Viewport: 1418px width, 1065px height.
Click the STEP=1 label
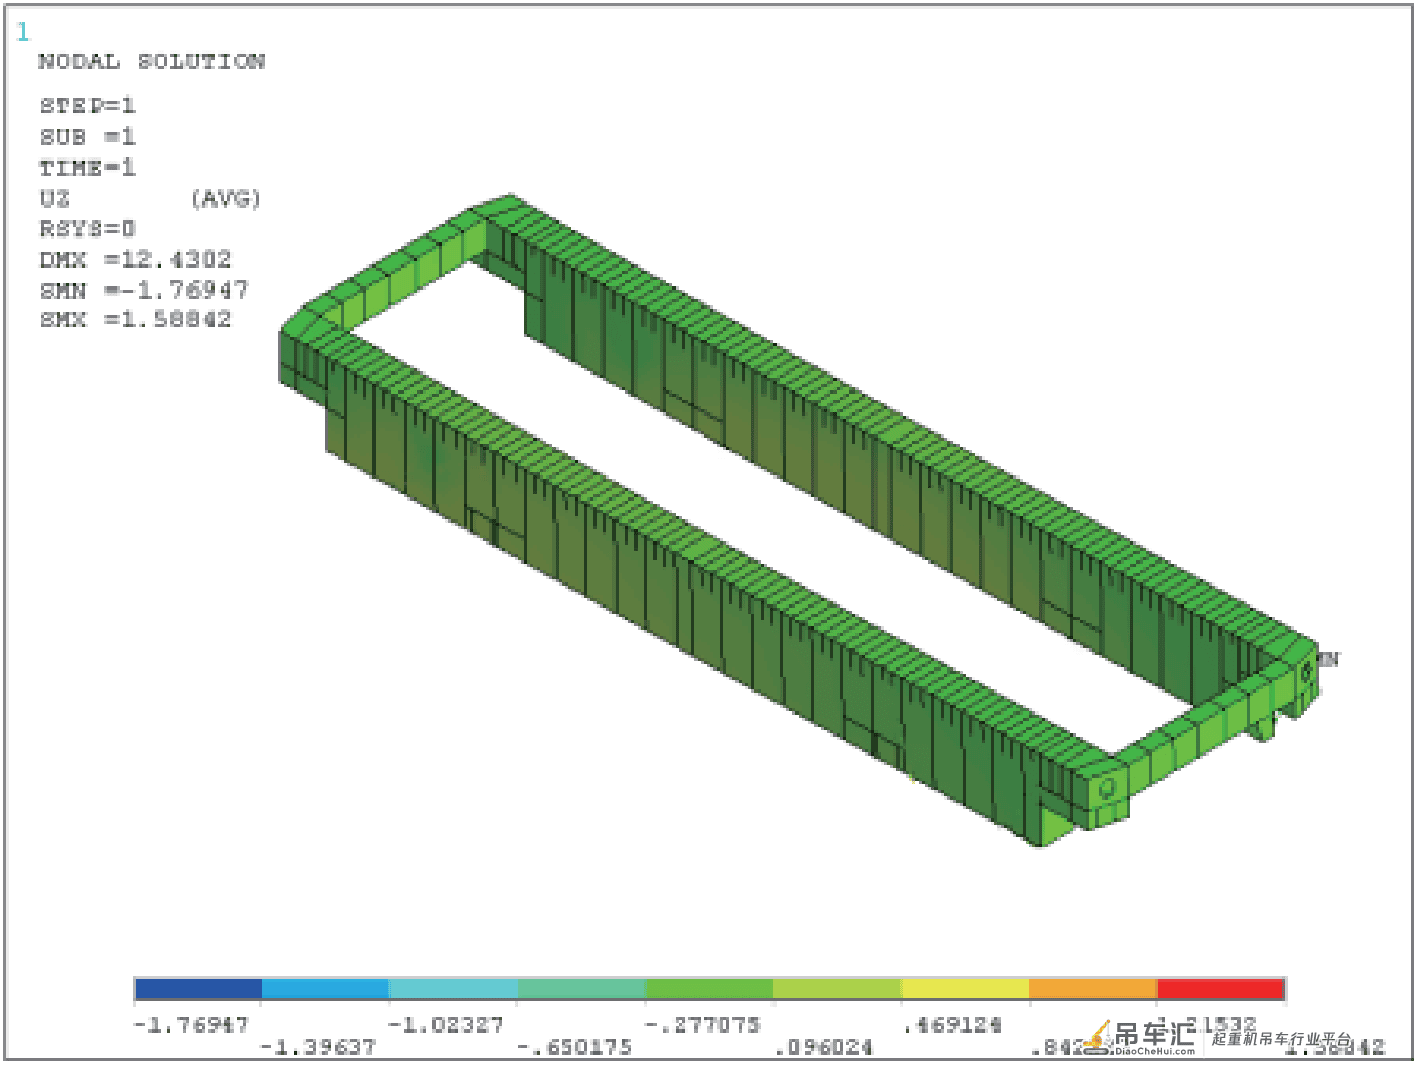pos(87,105)
